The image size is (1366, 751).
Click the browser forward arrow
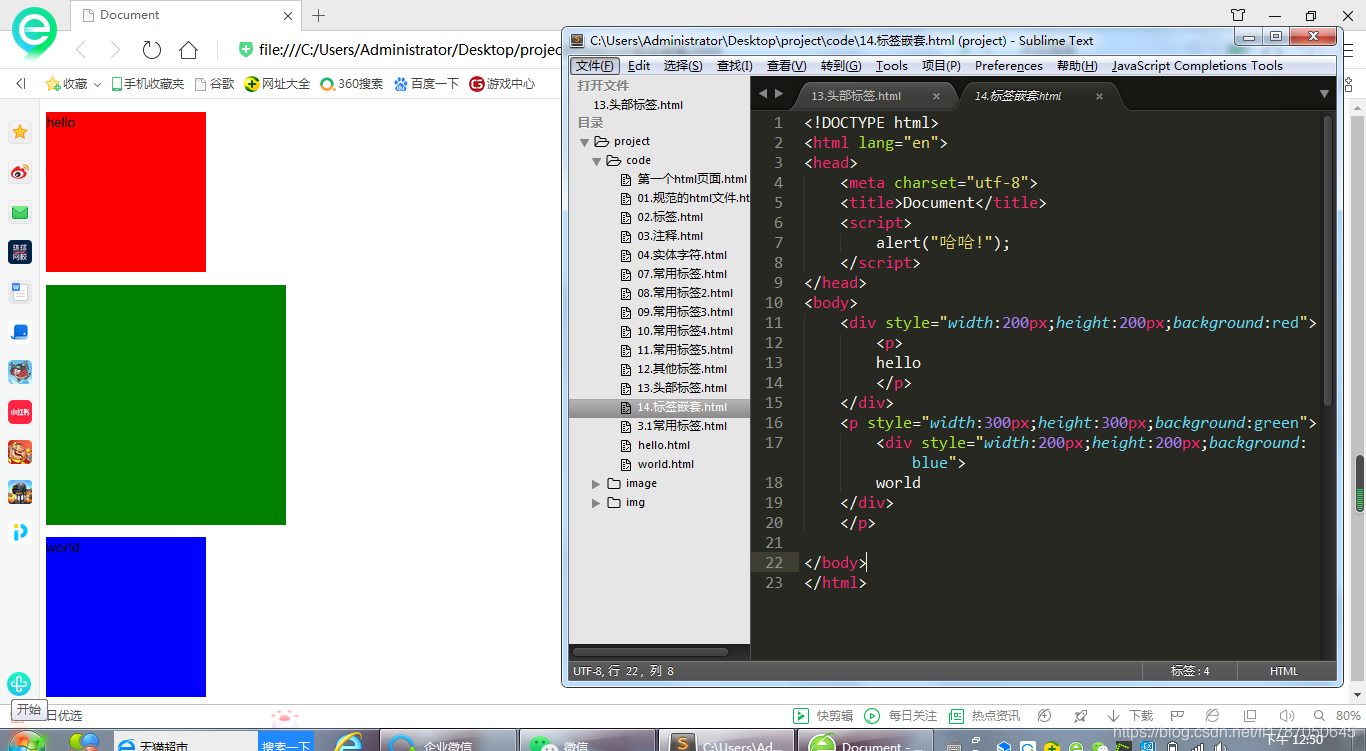coord(115,50)
